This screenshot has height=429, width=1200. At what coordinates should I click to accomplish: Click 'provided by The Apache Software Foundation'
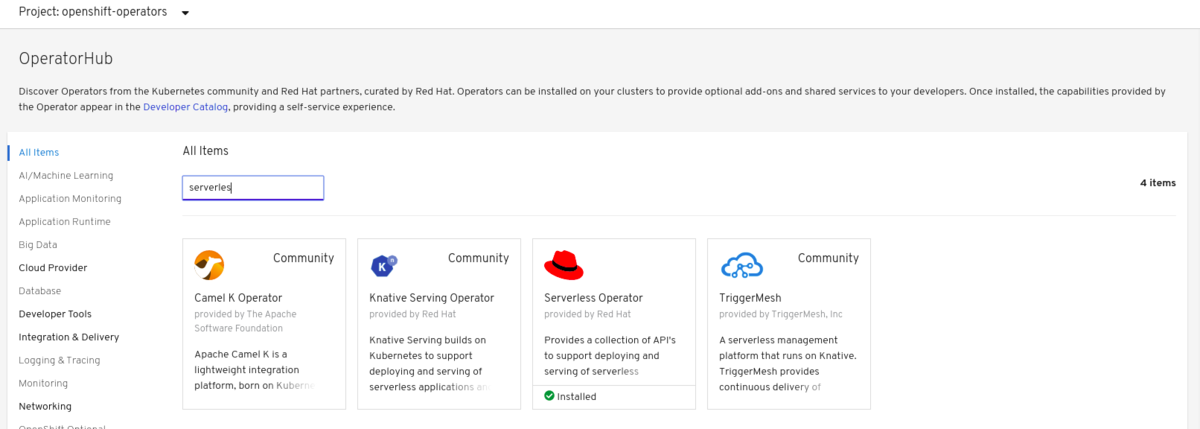(245, 320)
